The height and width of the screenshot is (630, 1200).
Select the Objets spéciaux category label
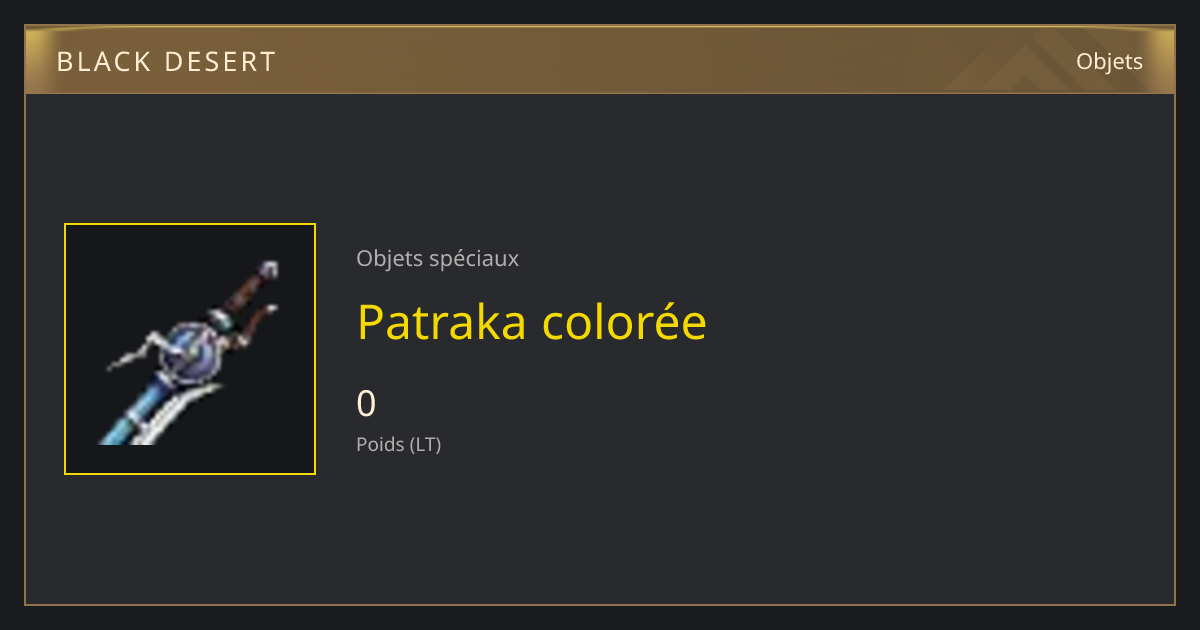[x=437, y=258]
